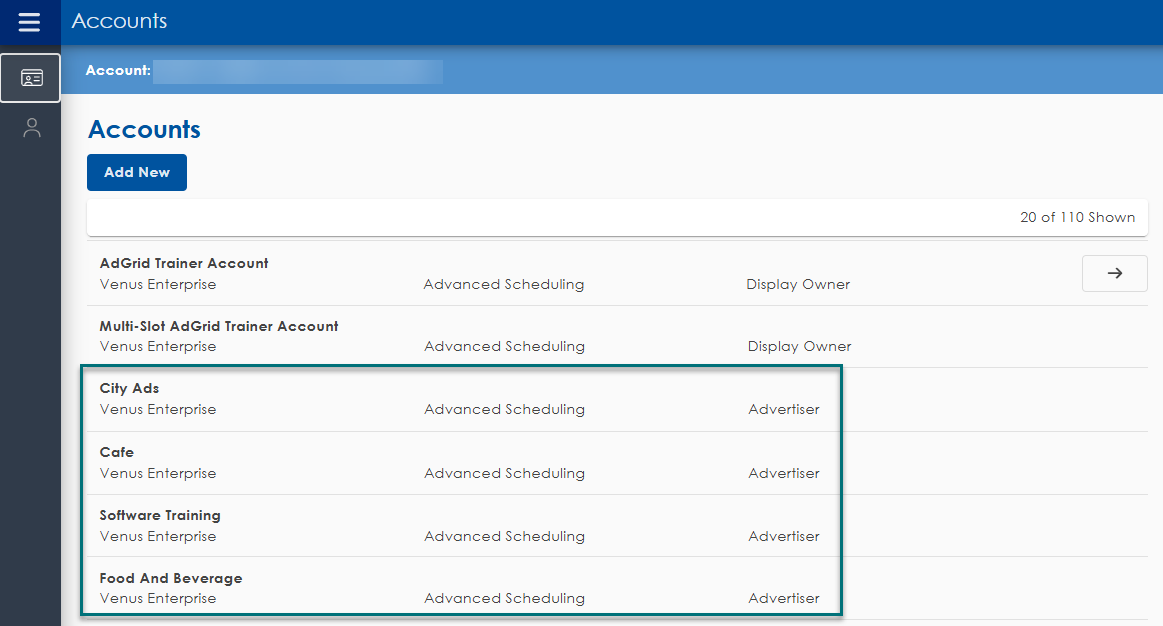Select the Accounts ID card sidebar icon
This screenshot has height=626, width=1163.
(31, 78)
